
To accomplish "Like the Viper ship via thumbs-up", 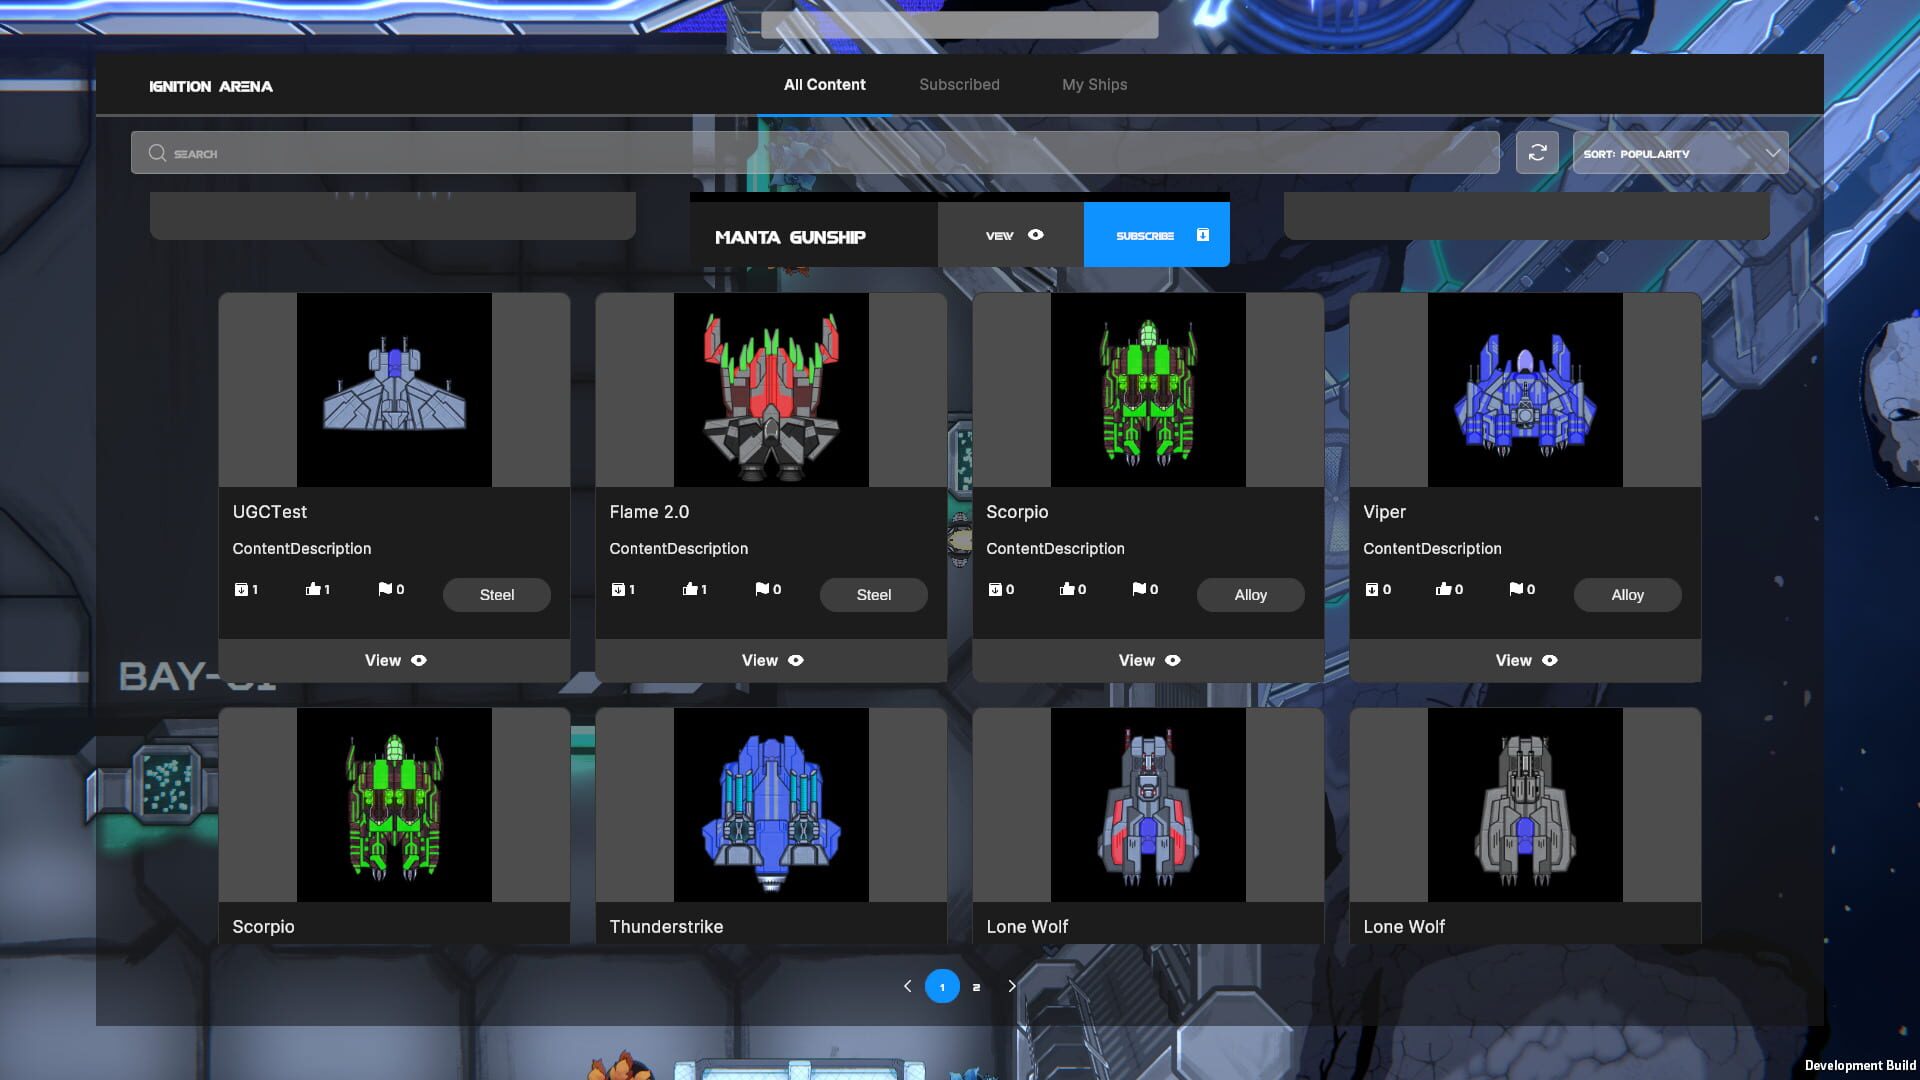I will pyautogui.click(x=1444, y=589).
